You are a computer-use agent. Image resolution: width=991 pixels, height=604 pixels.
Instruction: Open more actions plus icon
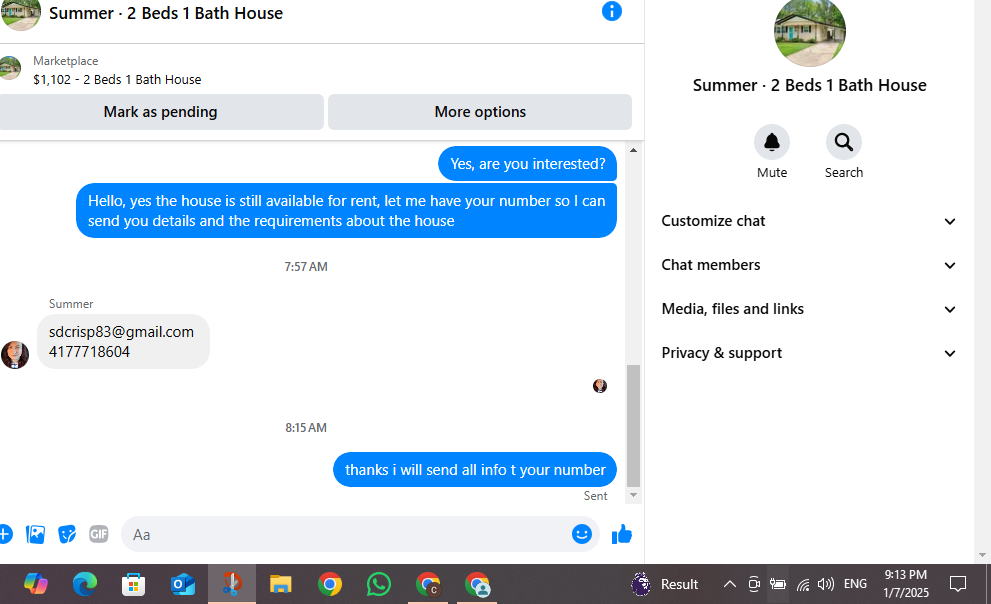pos(4,535)
